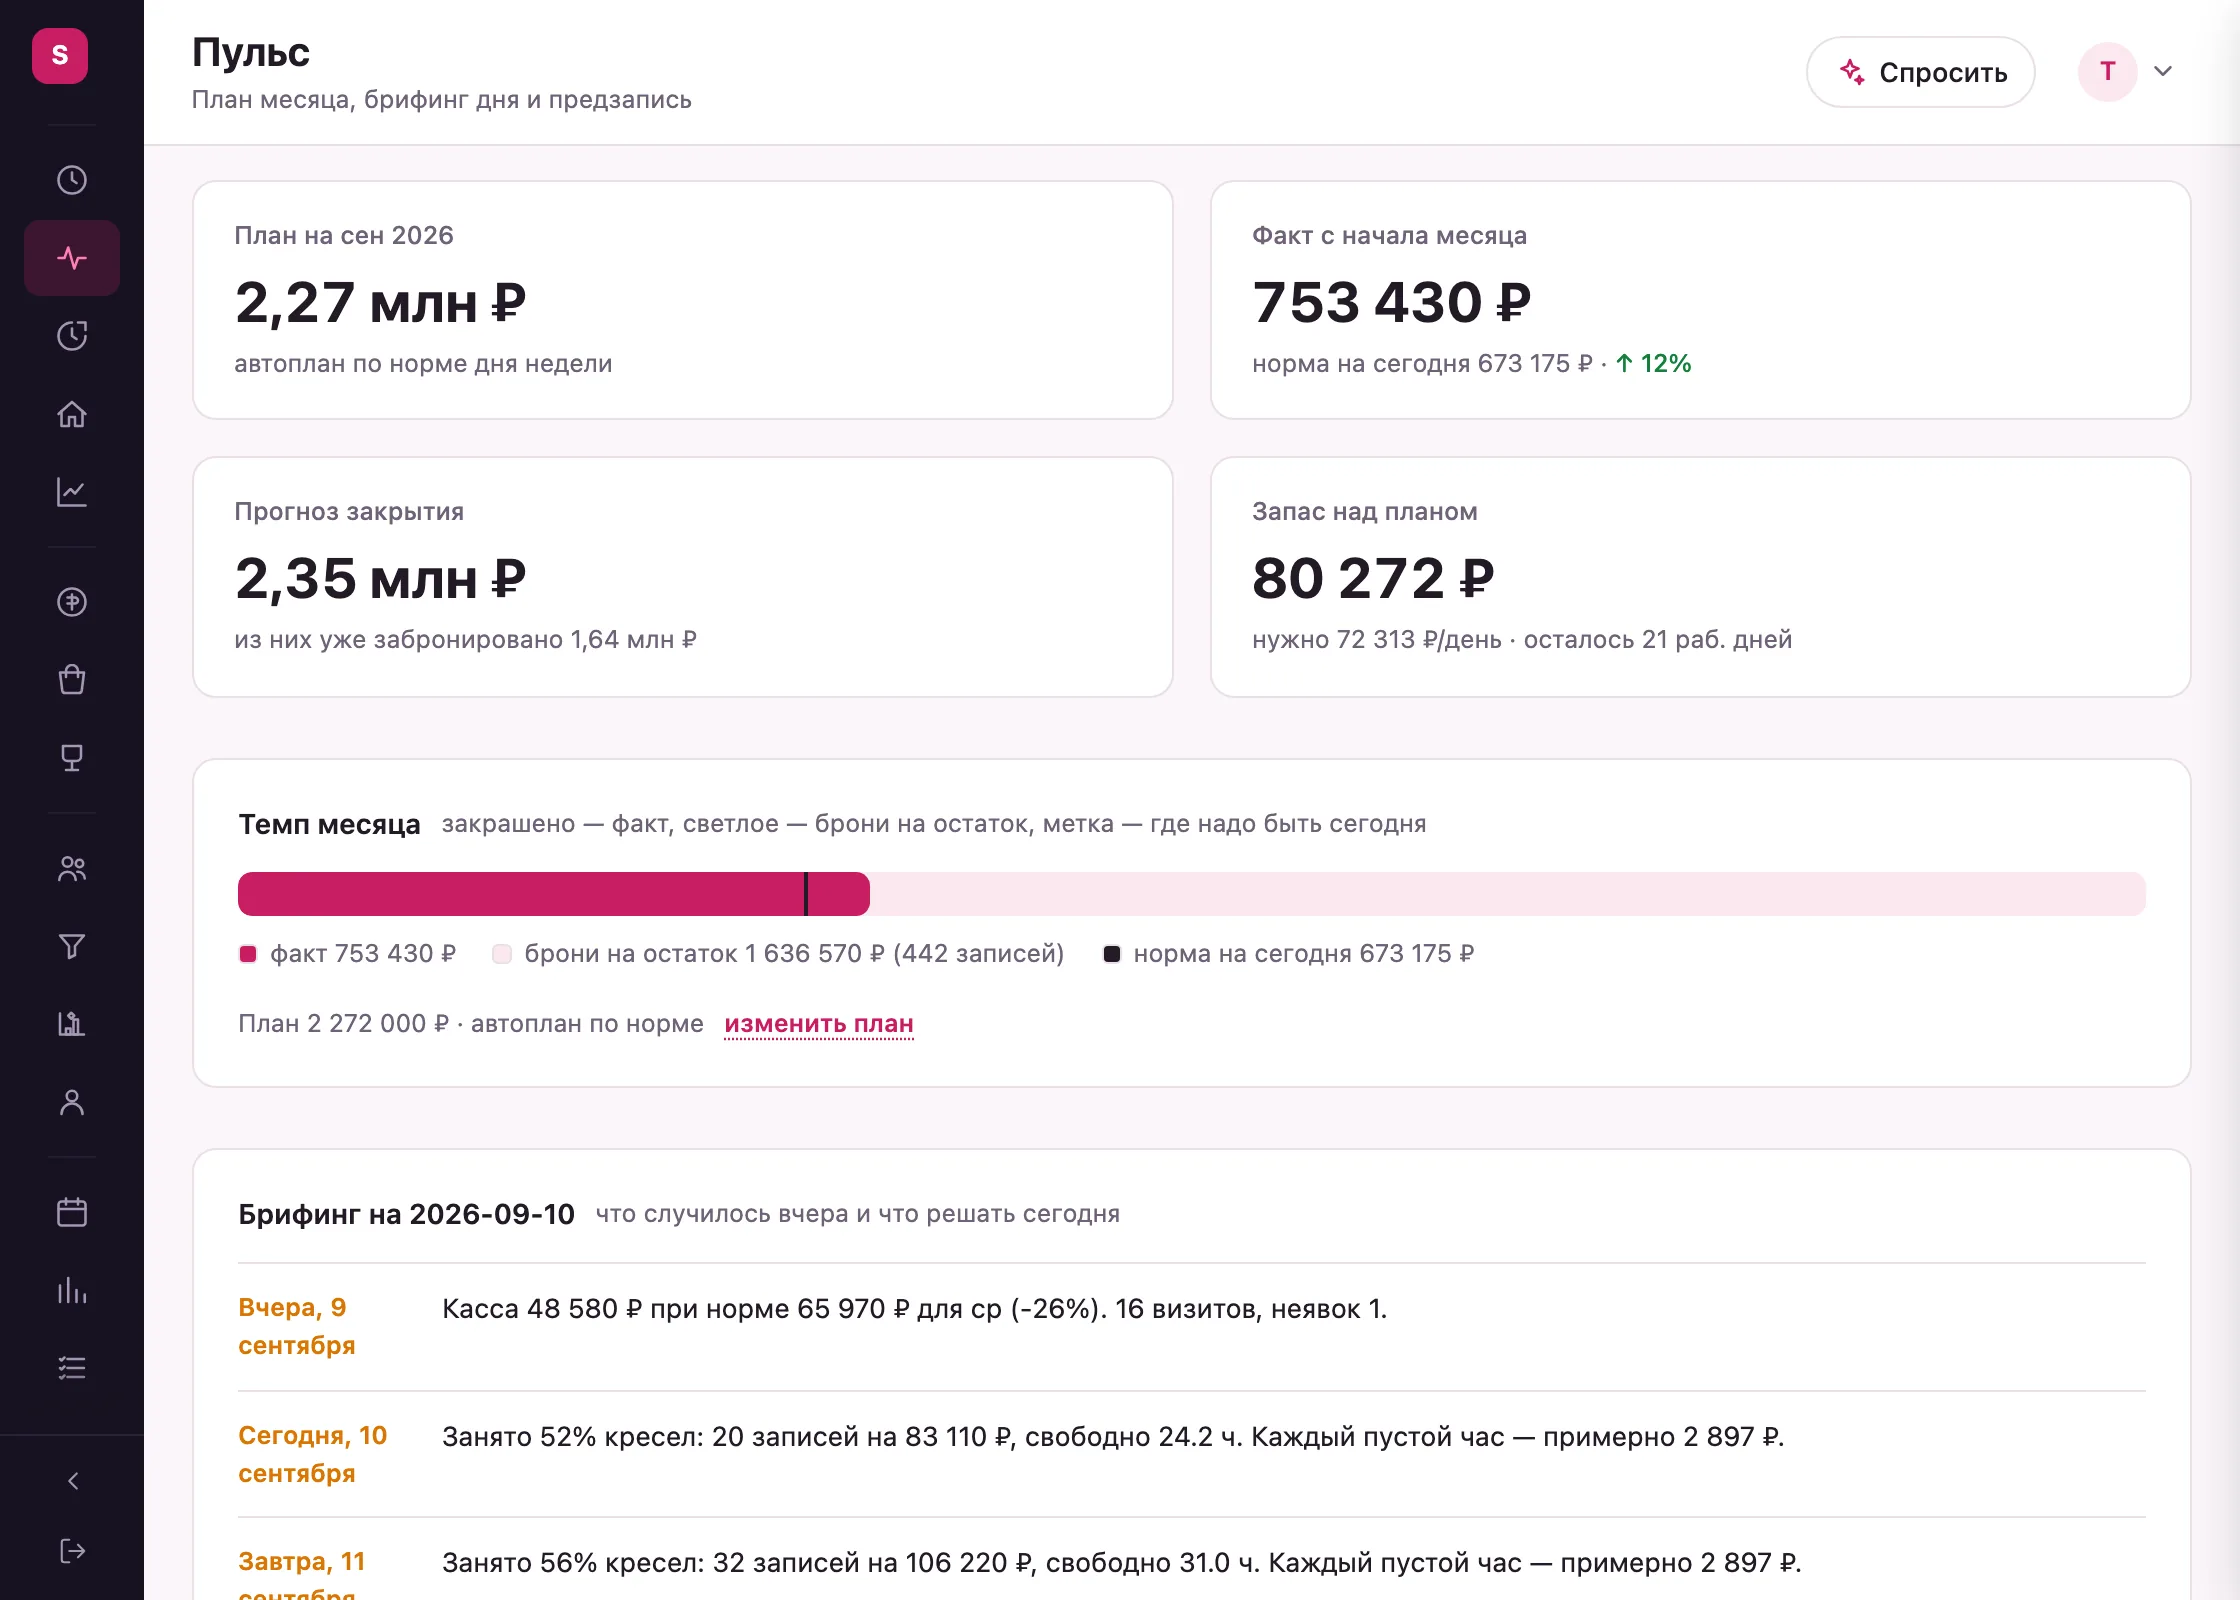The image size is (2240, 1600).
Task: Select the Pulse heartbeat icon in sidebar
Action: pos(72,258)
